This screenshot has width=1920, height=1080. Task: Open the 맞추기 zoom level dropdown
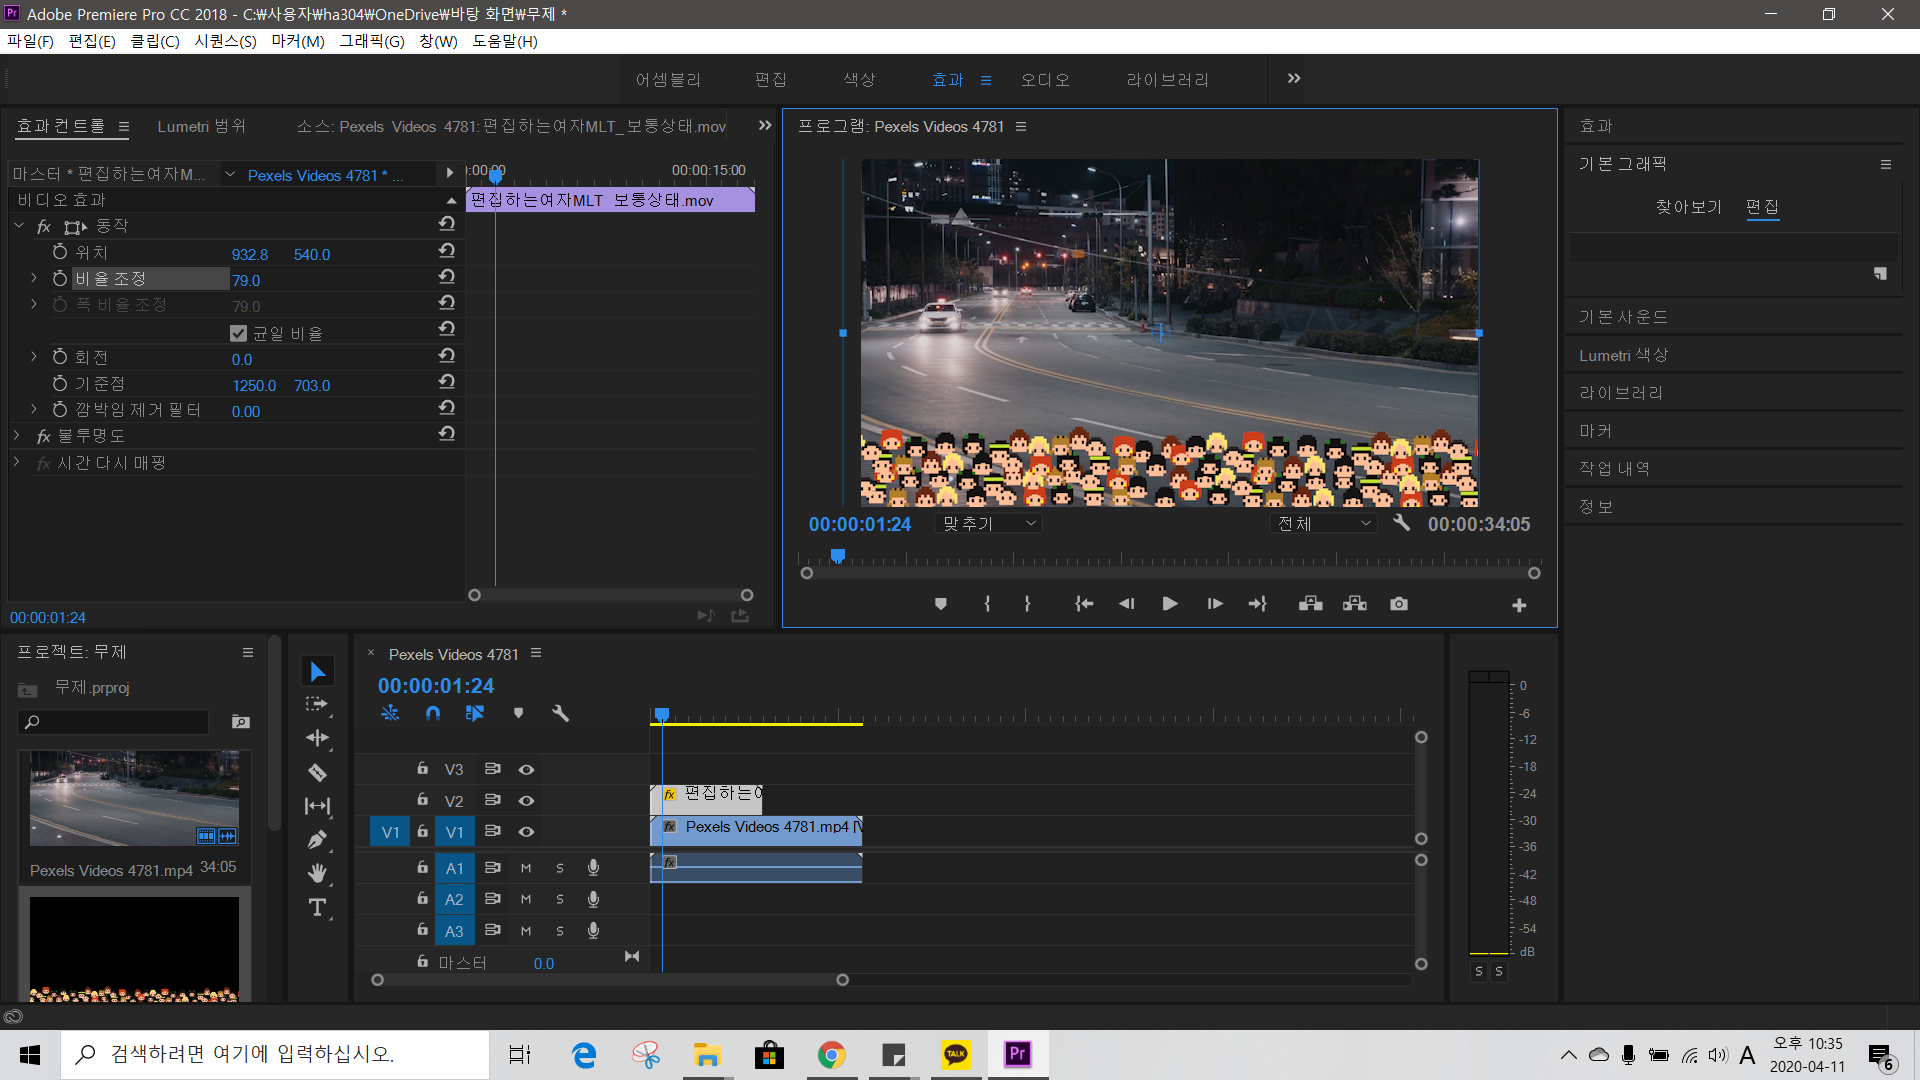989,524
